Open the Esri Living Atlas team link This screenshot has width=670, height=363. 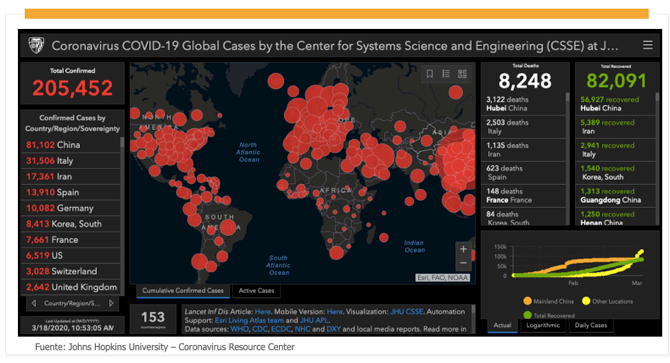(249, 320)
